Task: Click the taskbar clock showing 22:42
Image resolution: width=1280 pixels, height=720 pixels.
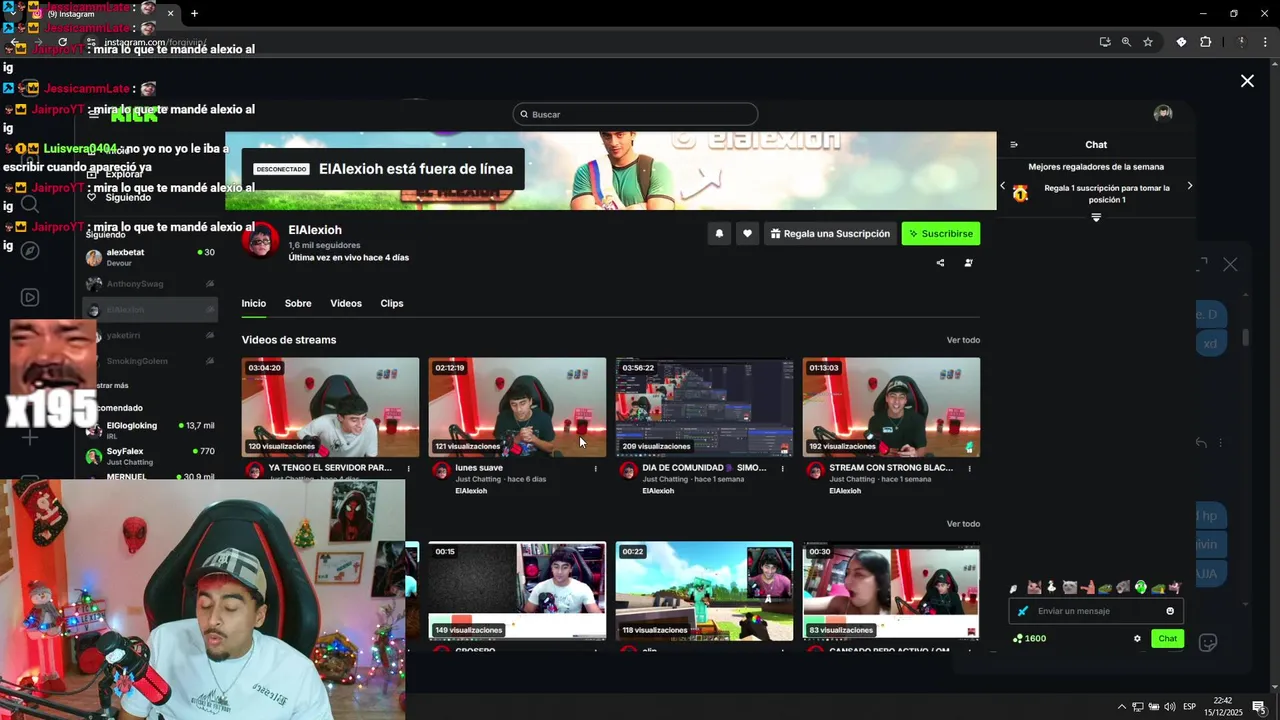Action: pos(1222,707)
